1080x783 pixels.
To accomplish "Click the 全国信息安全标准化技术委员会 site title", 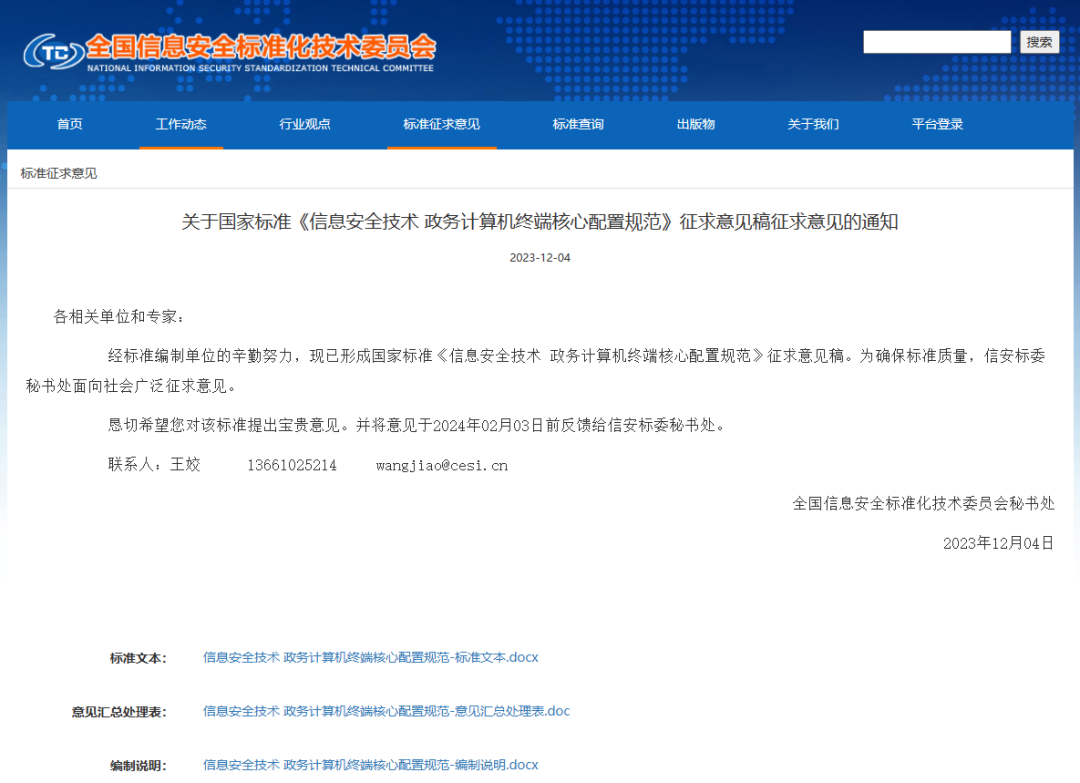I will pyautogui.click(x=261, y=47).
